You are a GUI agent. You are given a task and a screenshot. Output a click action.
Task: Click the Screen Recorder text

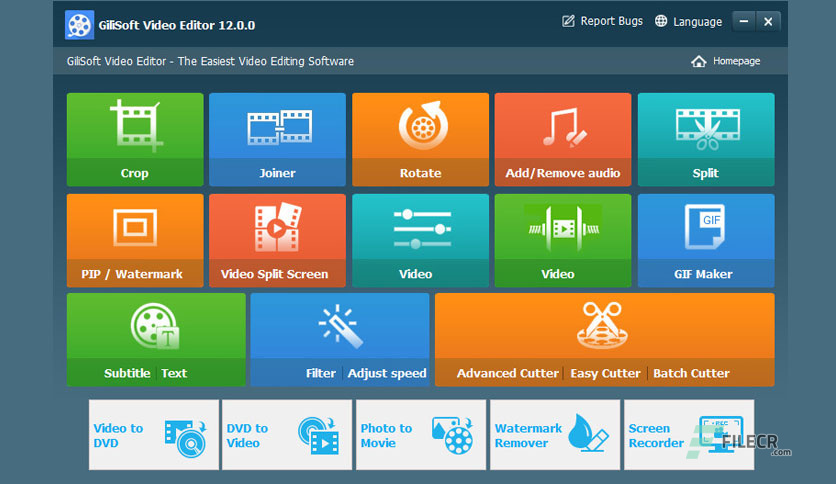point(656,435)
